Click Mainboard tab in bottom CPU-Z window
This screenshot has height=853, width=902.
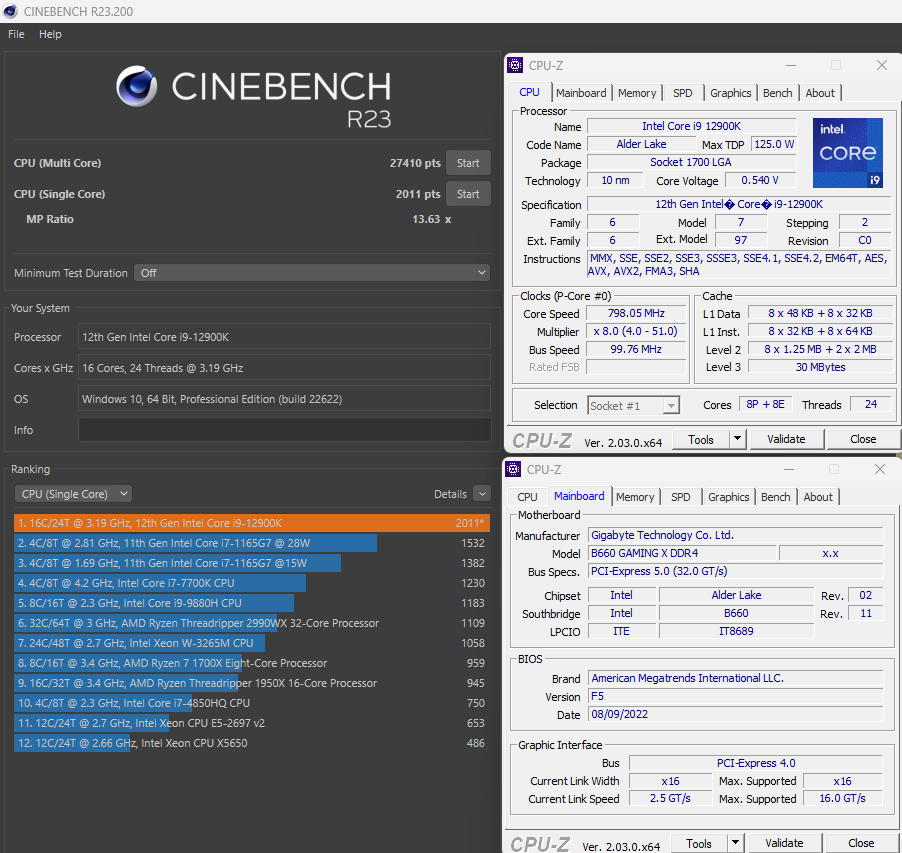pyautogui.click(x=579, y=496)
